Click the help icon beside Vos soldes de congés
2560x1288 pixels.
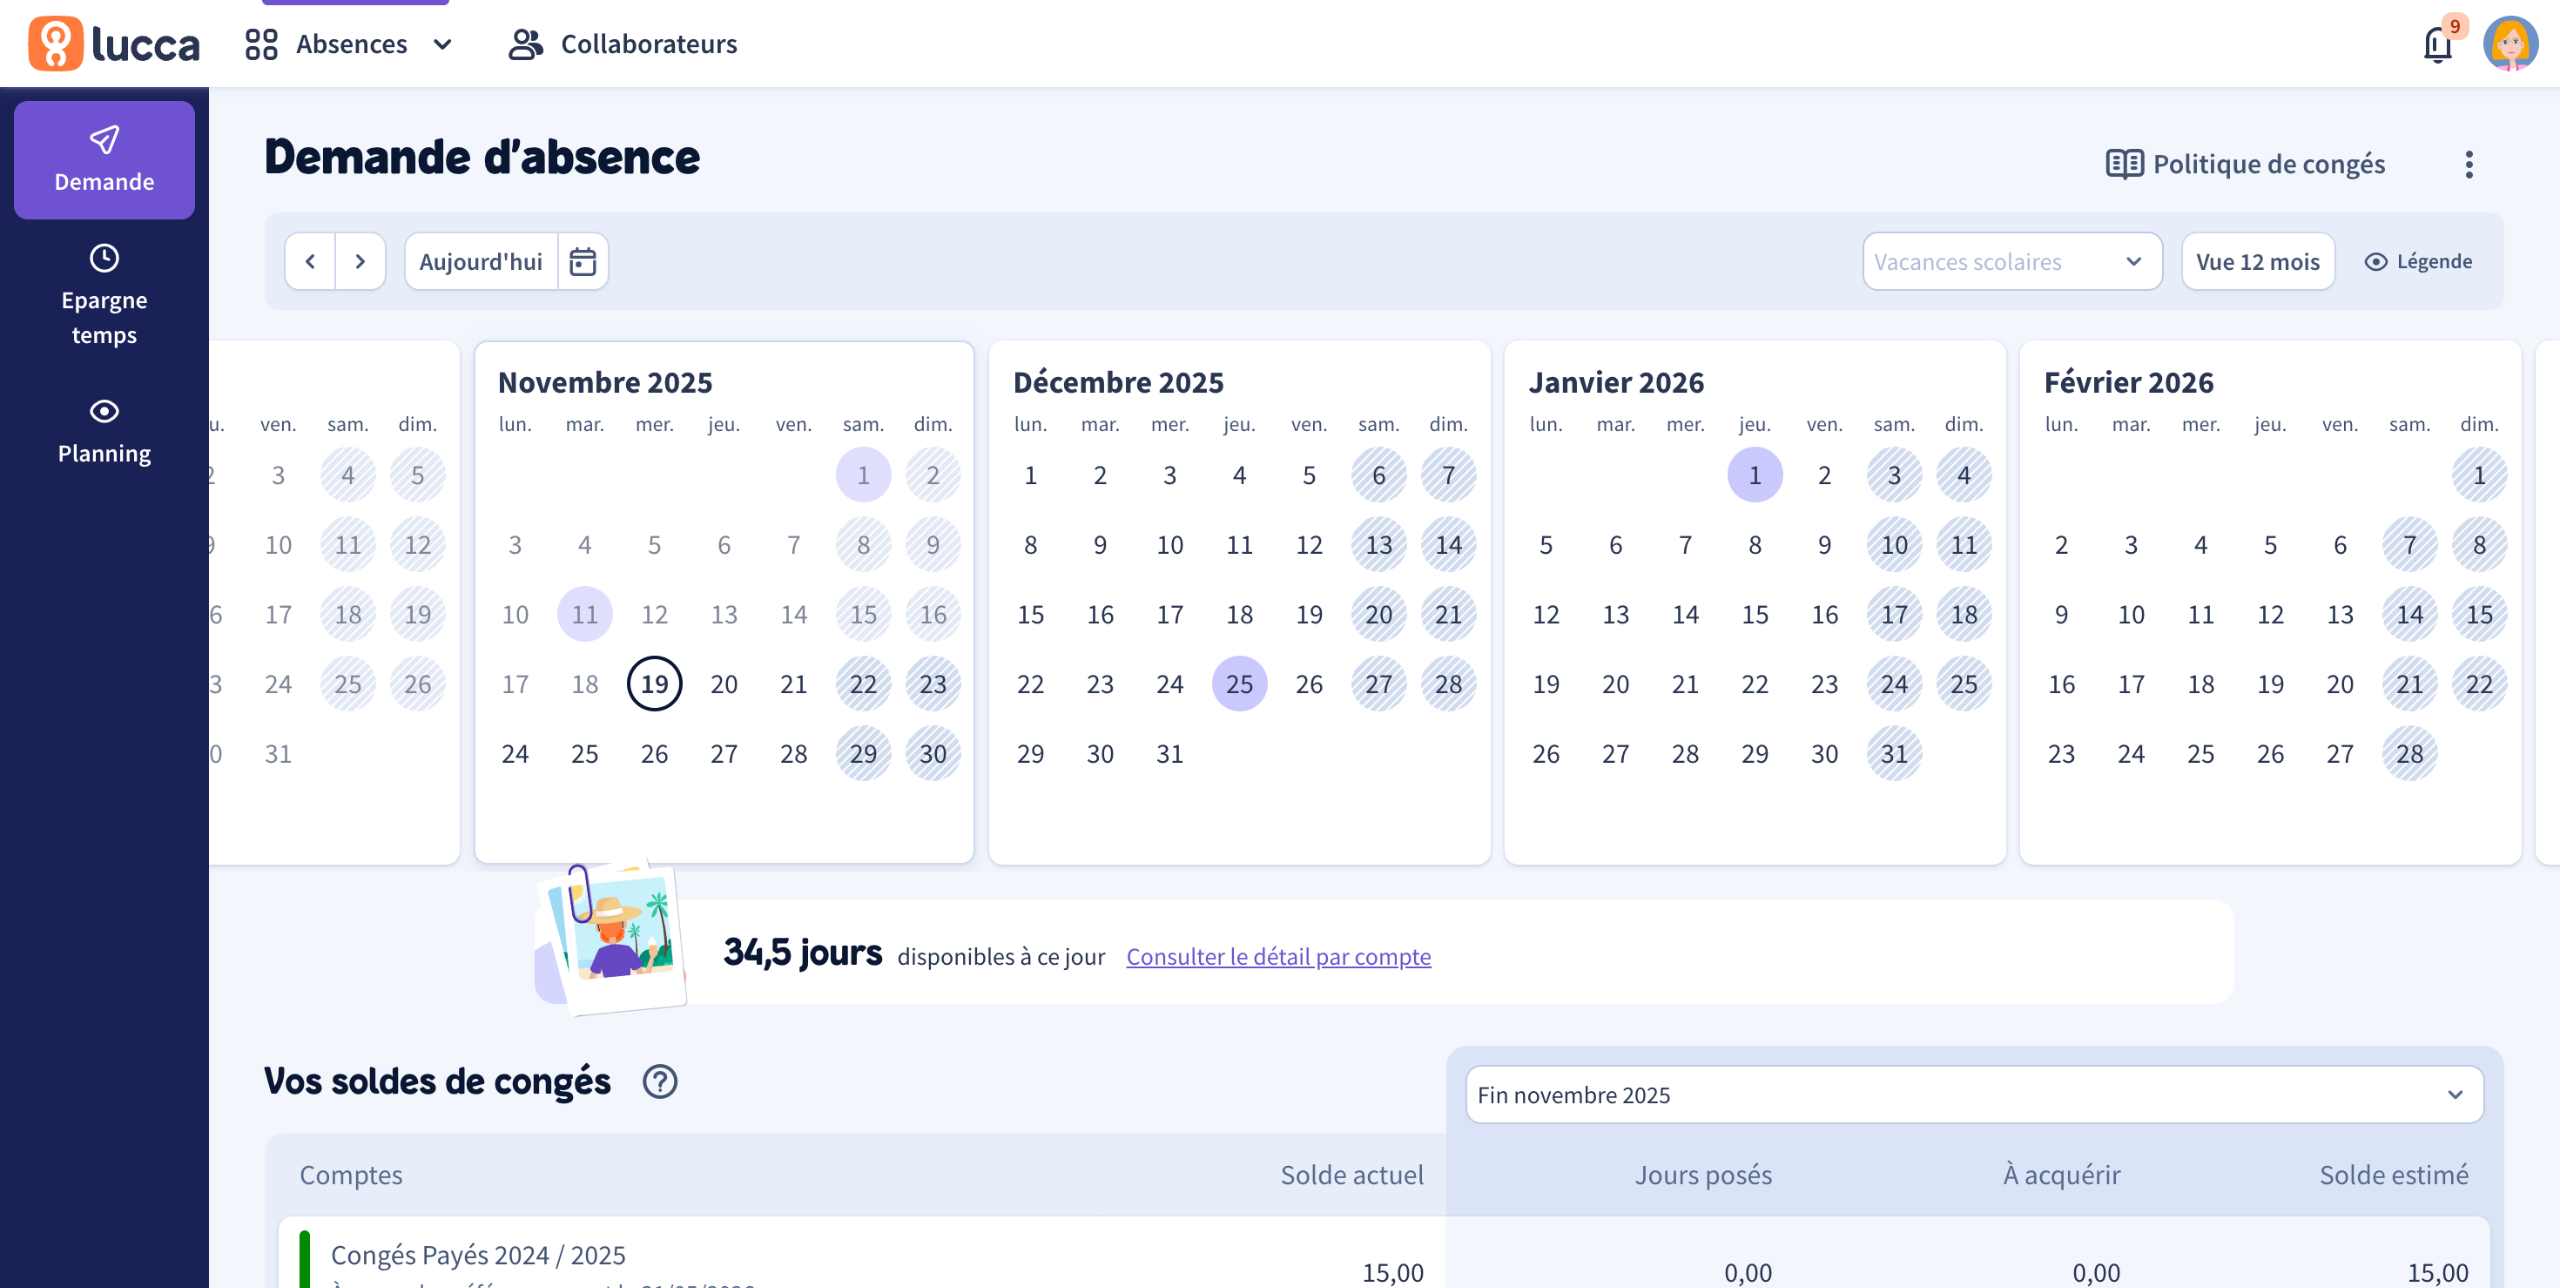coord(660,1081)
